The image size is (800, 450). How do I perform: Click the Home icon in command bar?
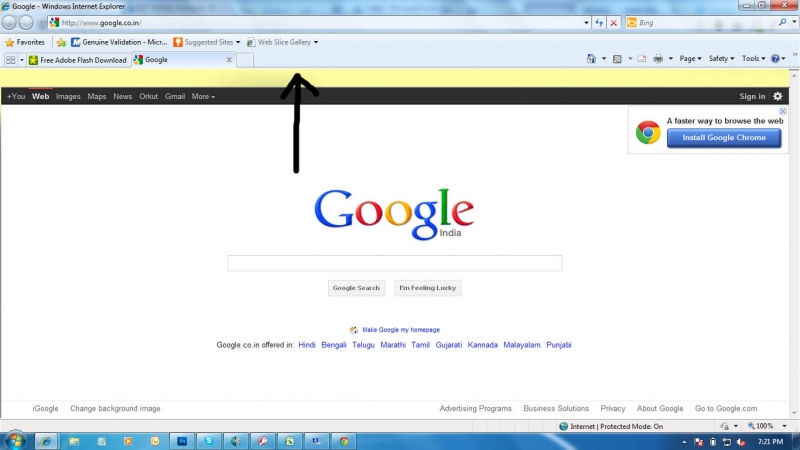coord(591,59)
